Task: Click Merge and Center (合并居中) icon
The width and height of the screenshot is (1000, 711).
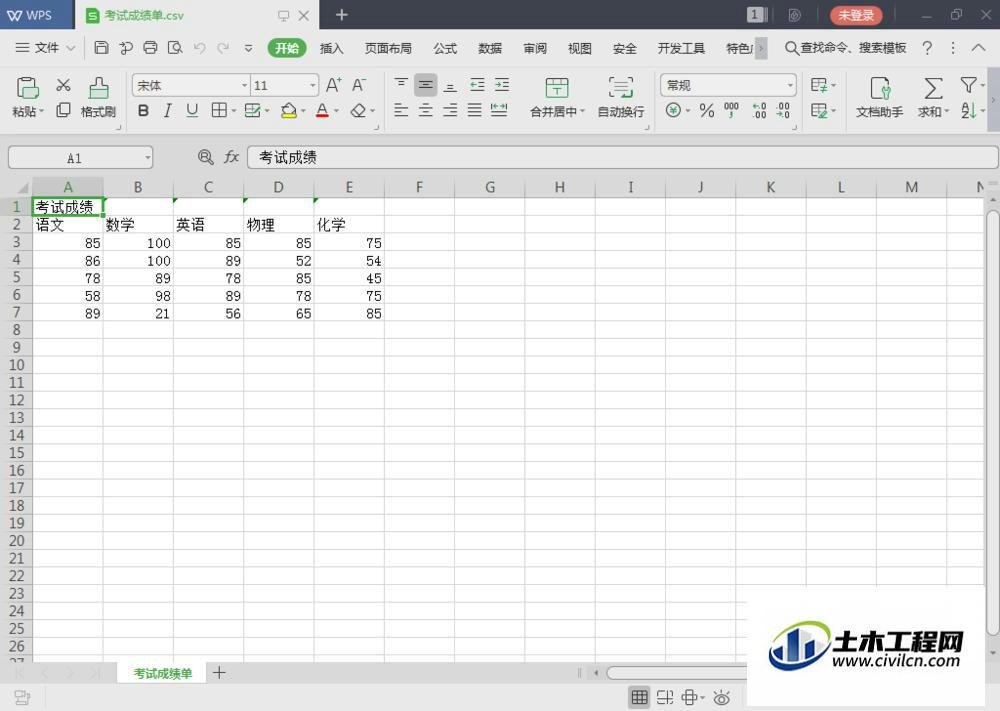Action: click(x=557, y=87)
